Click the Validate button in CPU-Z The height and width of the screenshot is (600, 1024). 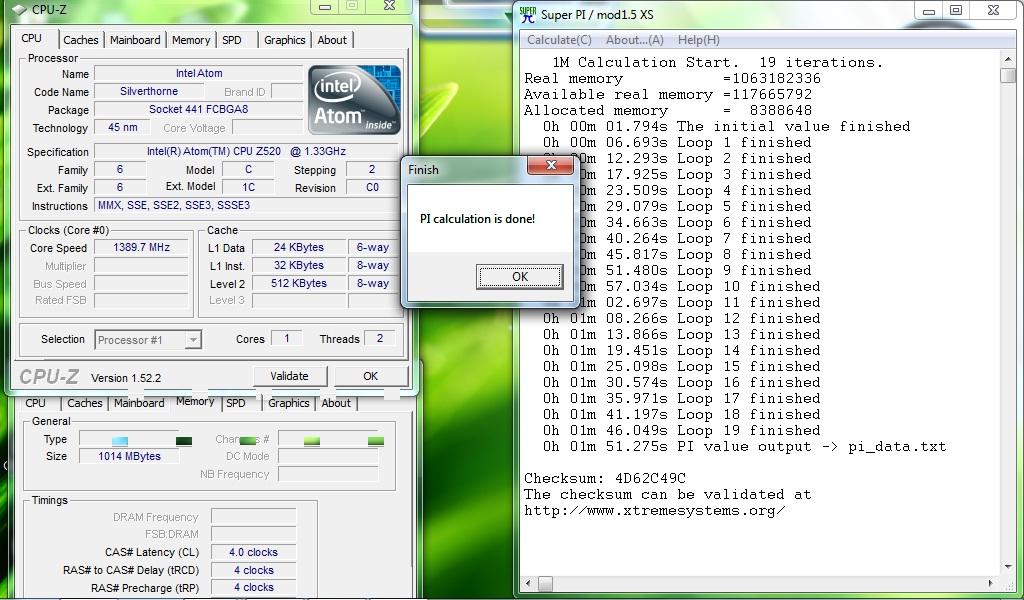289,376
